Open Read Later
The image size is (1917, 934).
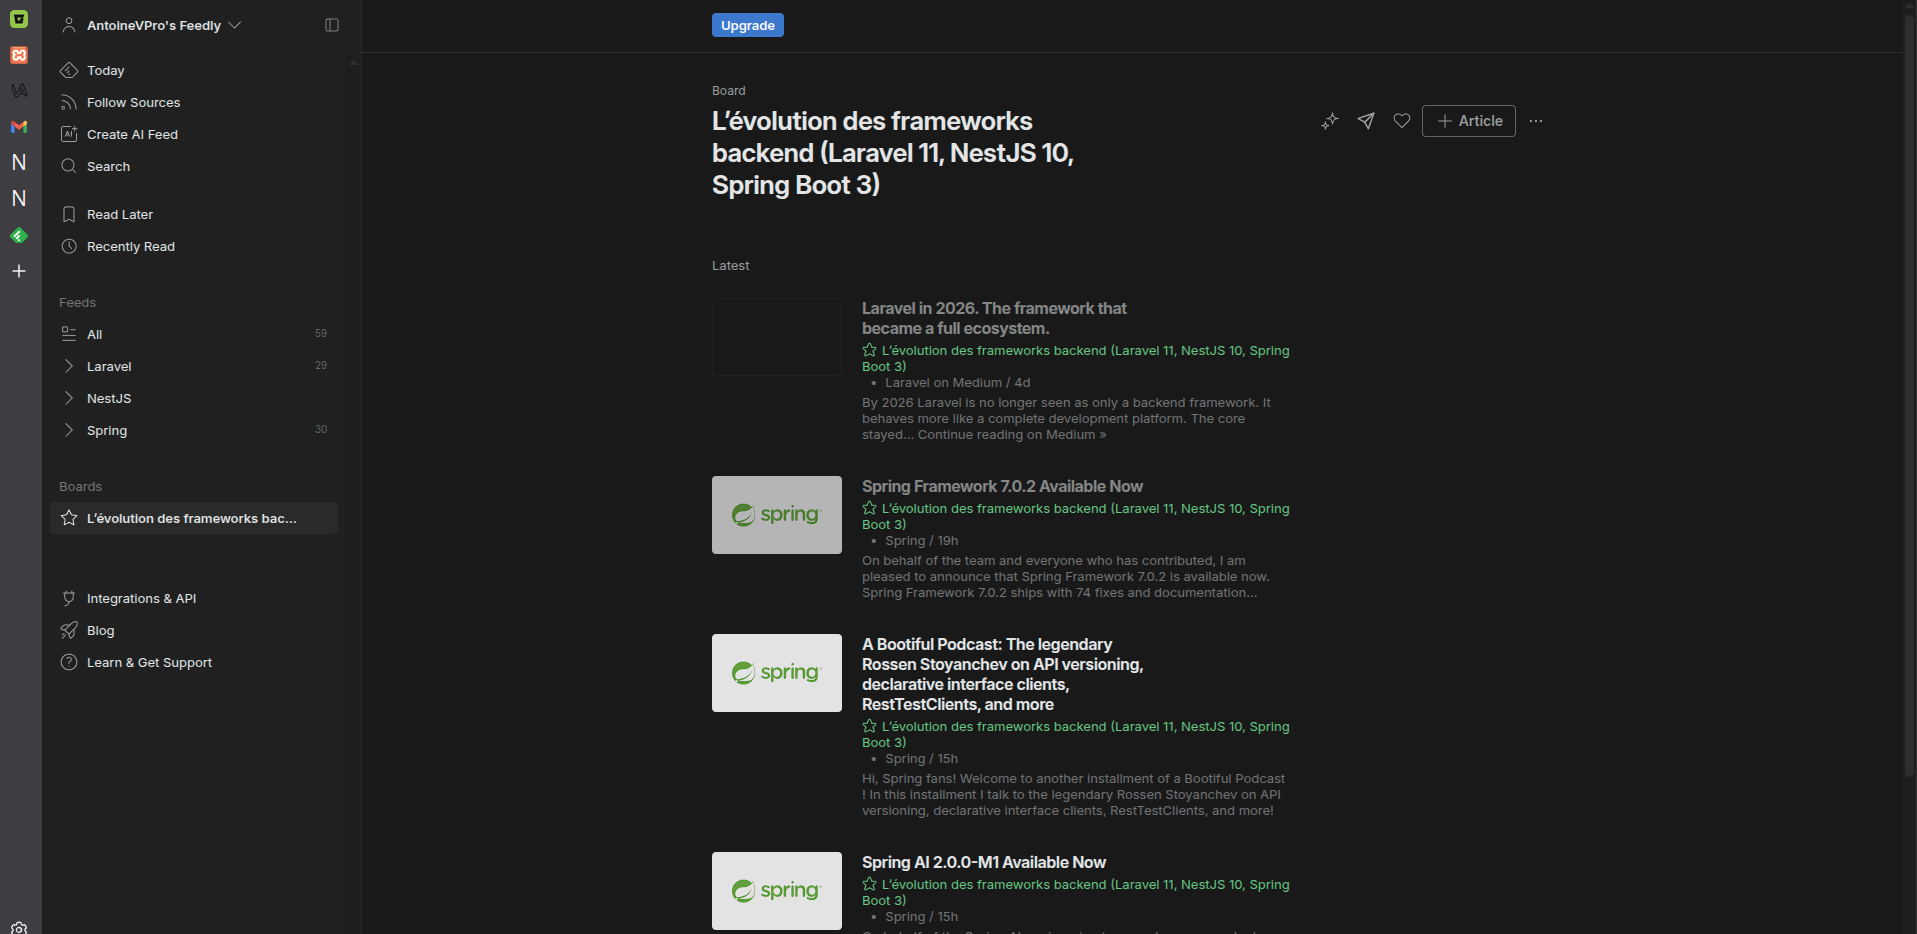[x=120, y=214]
